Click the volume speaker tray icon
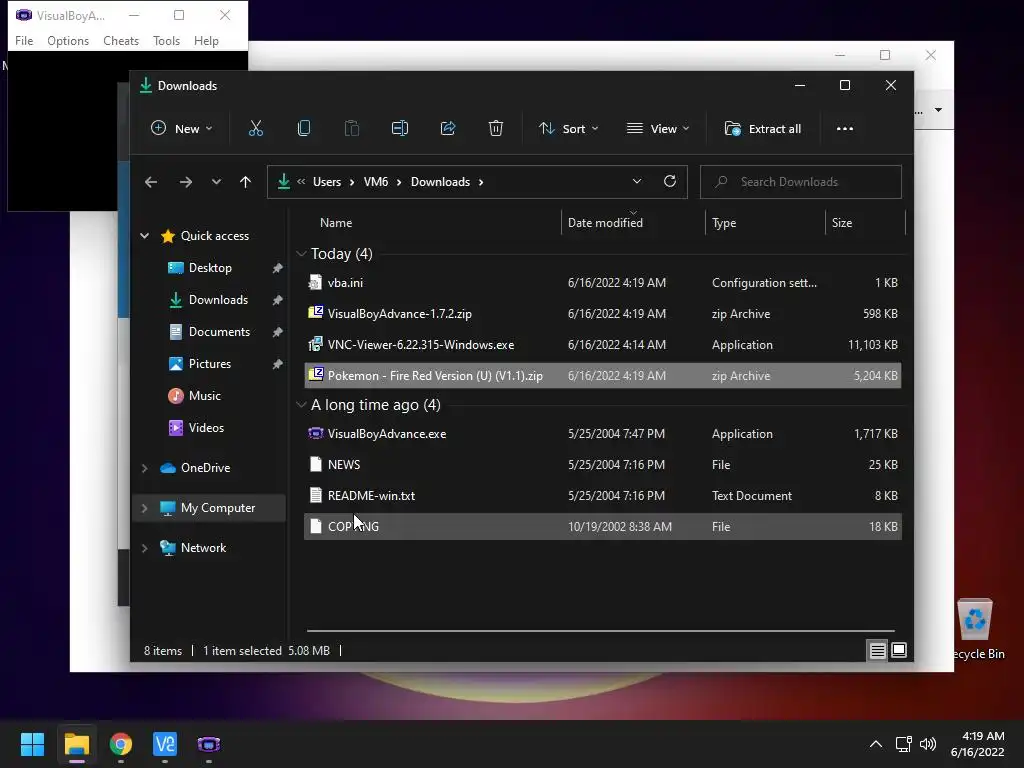Screen dimensions: 1024x768 pyautogui.click(x=927, y=744)
